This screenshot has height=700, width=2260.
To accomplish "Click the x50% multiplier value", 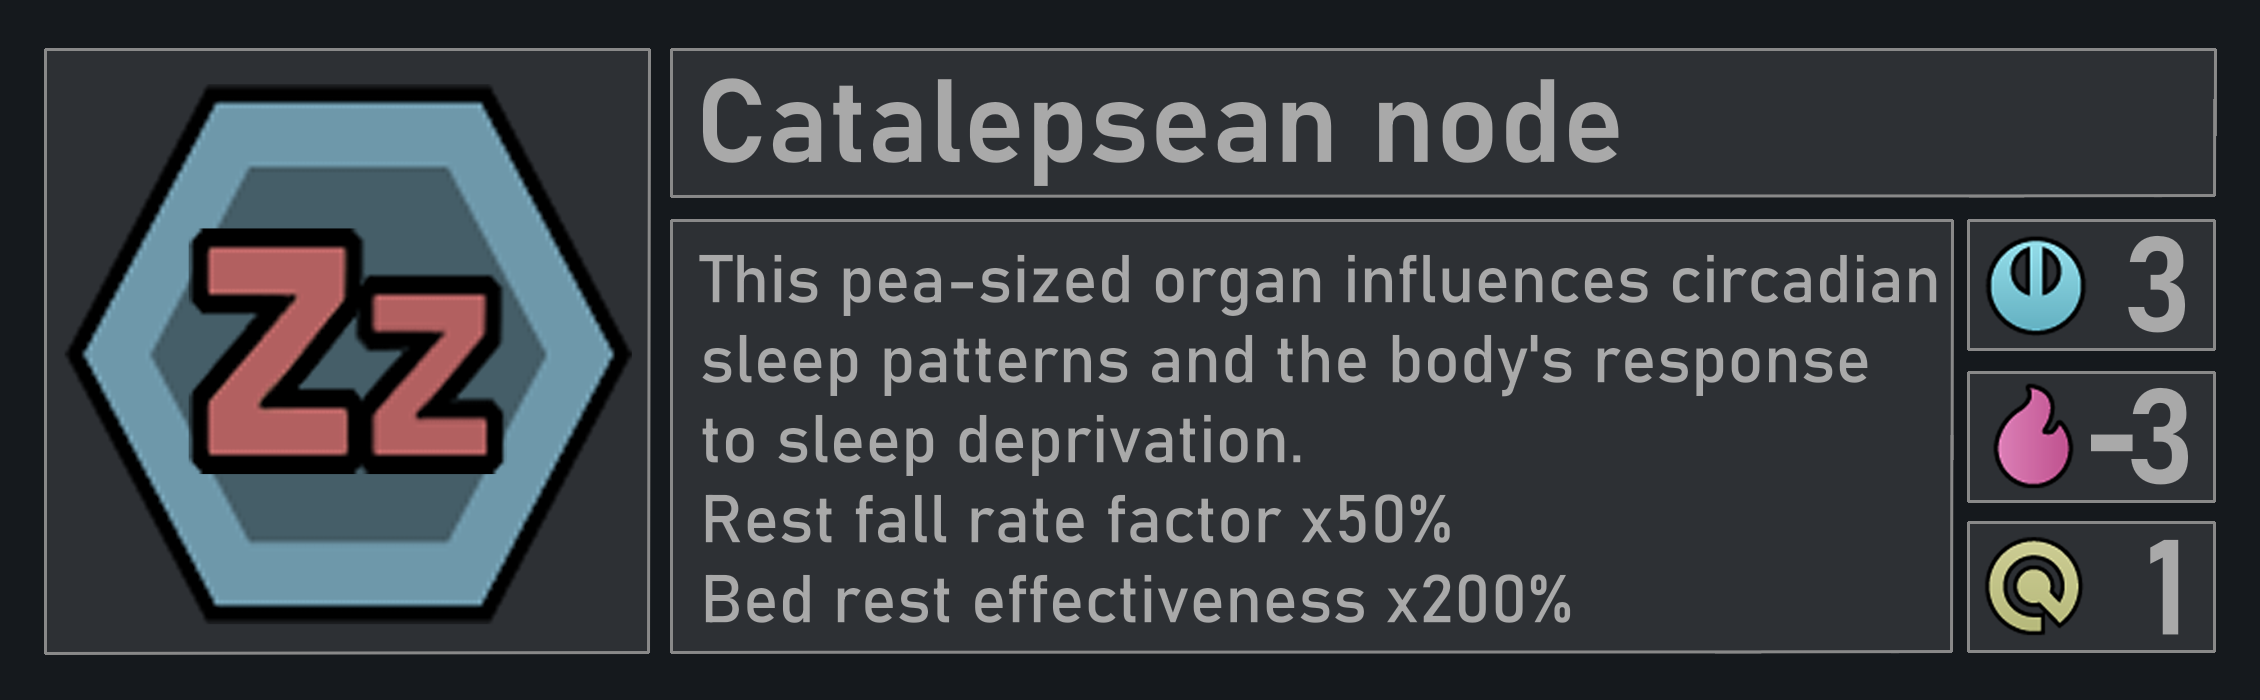I will (x=1376, y=521).
